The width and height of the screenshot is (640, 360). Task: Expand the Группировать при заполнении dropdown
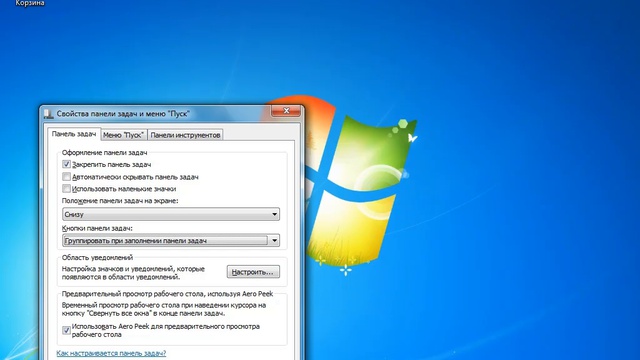171,240
